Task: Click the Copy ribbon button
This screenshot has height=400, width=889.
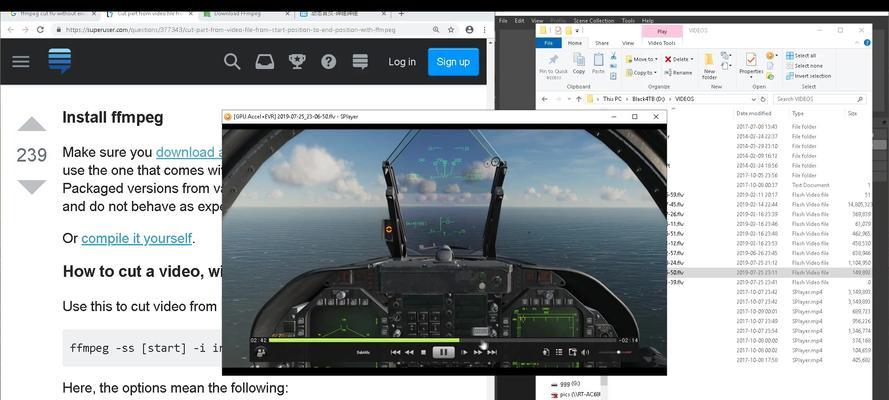Action: (x=579, y=63)
